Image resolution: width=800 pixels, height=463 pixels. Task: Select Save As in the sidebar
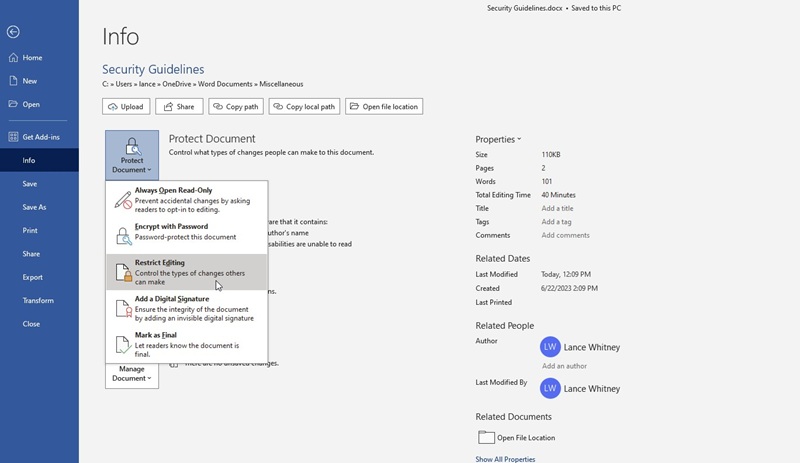[x=35, y=207]
